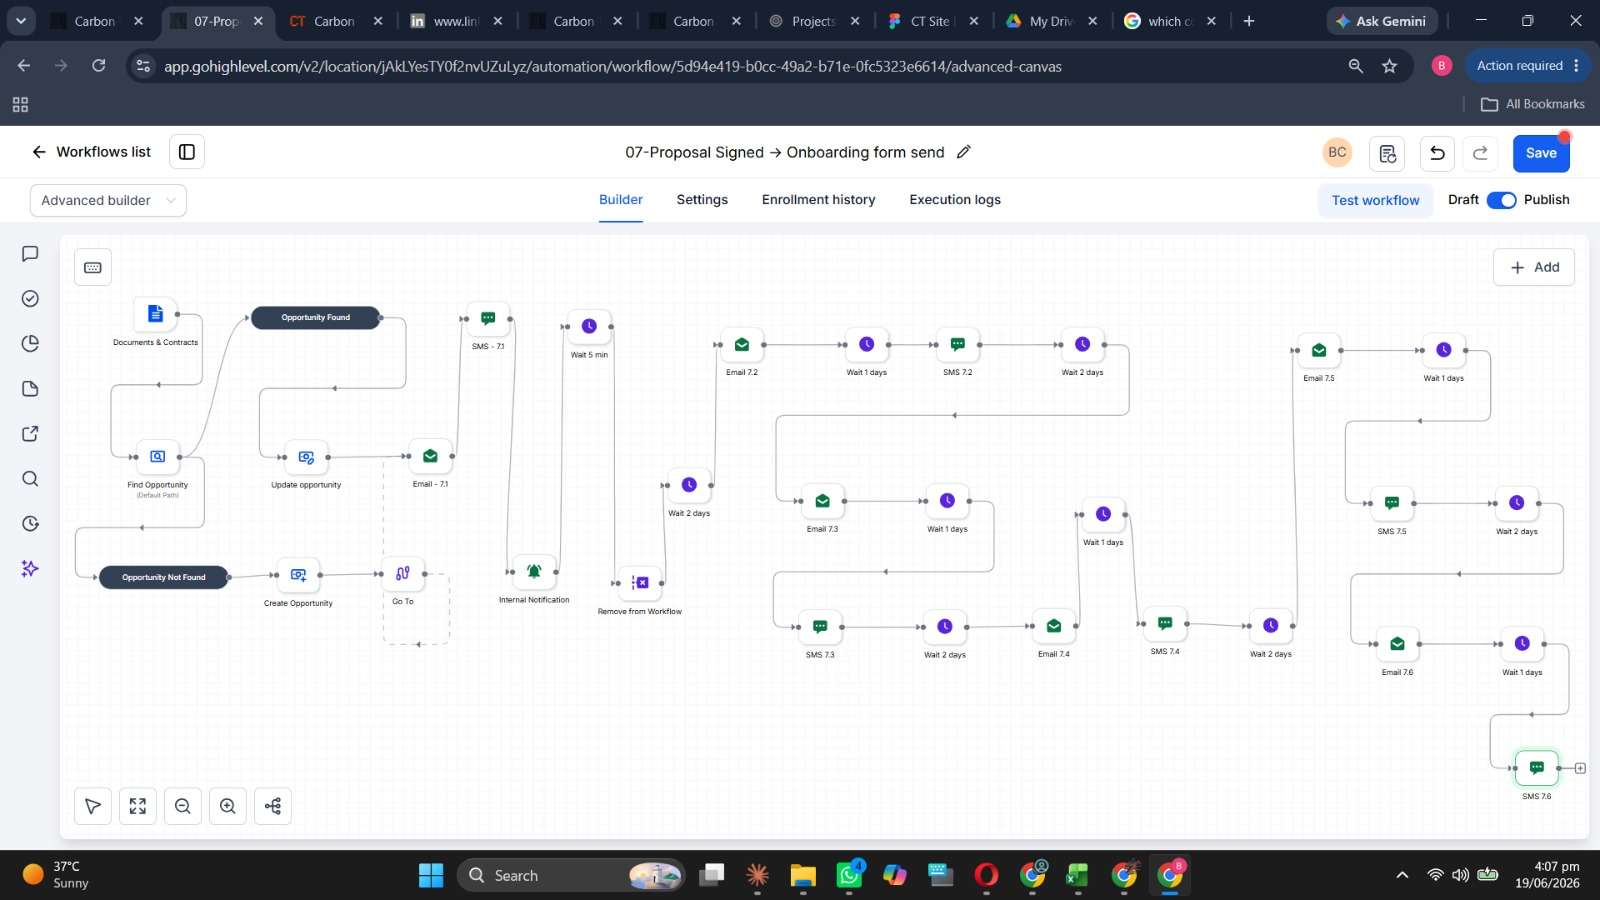Select the Opportunity Not Found branch node
The width and height of the screenshot is (1600, 900).
tap(164, 577)
